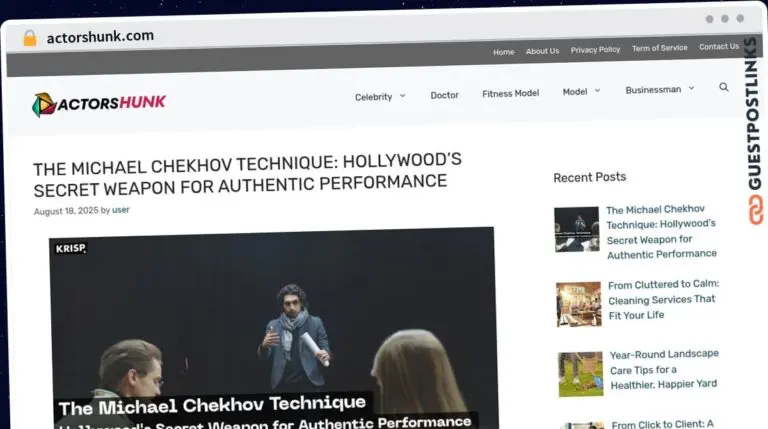Screen dimensions: 768x429
Task: Click the Michael Chekhov recent post thumbnail
Action: tap(576, 229)
